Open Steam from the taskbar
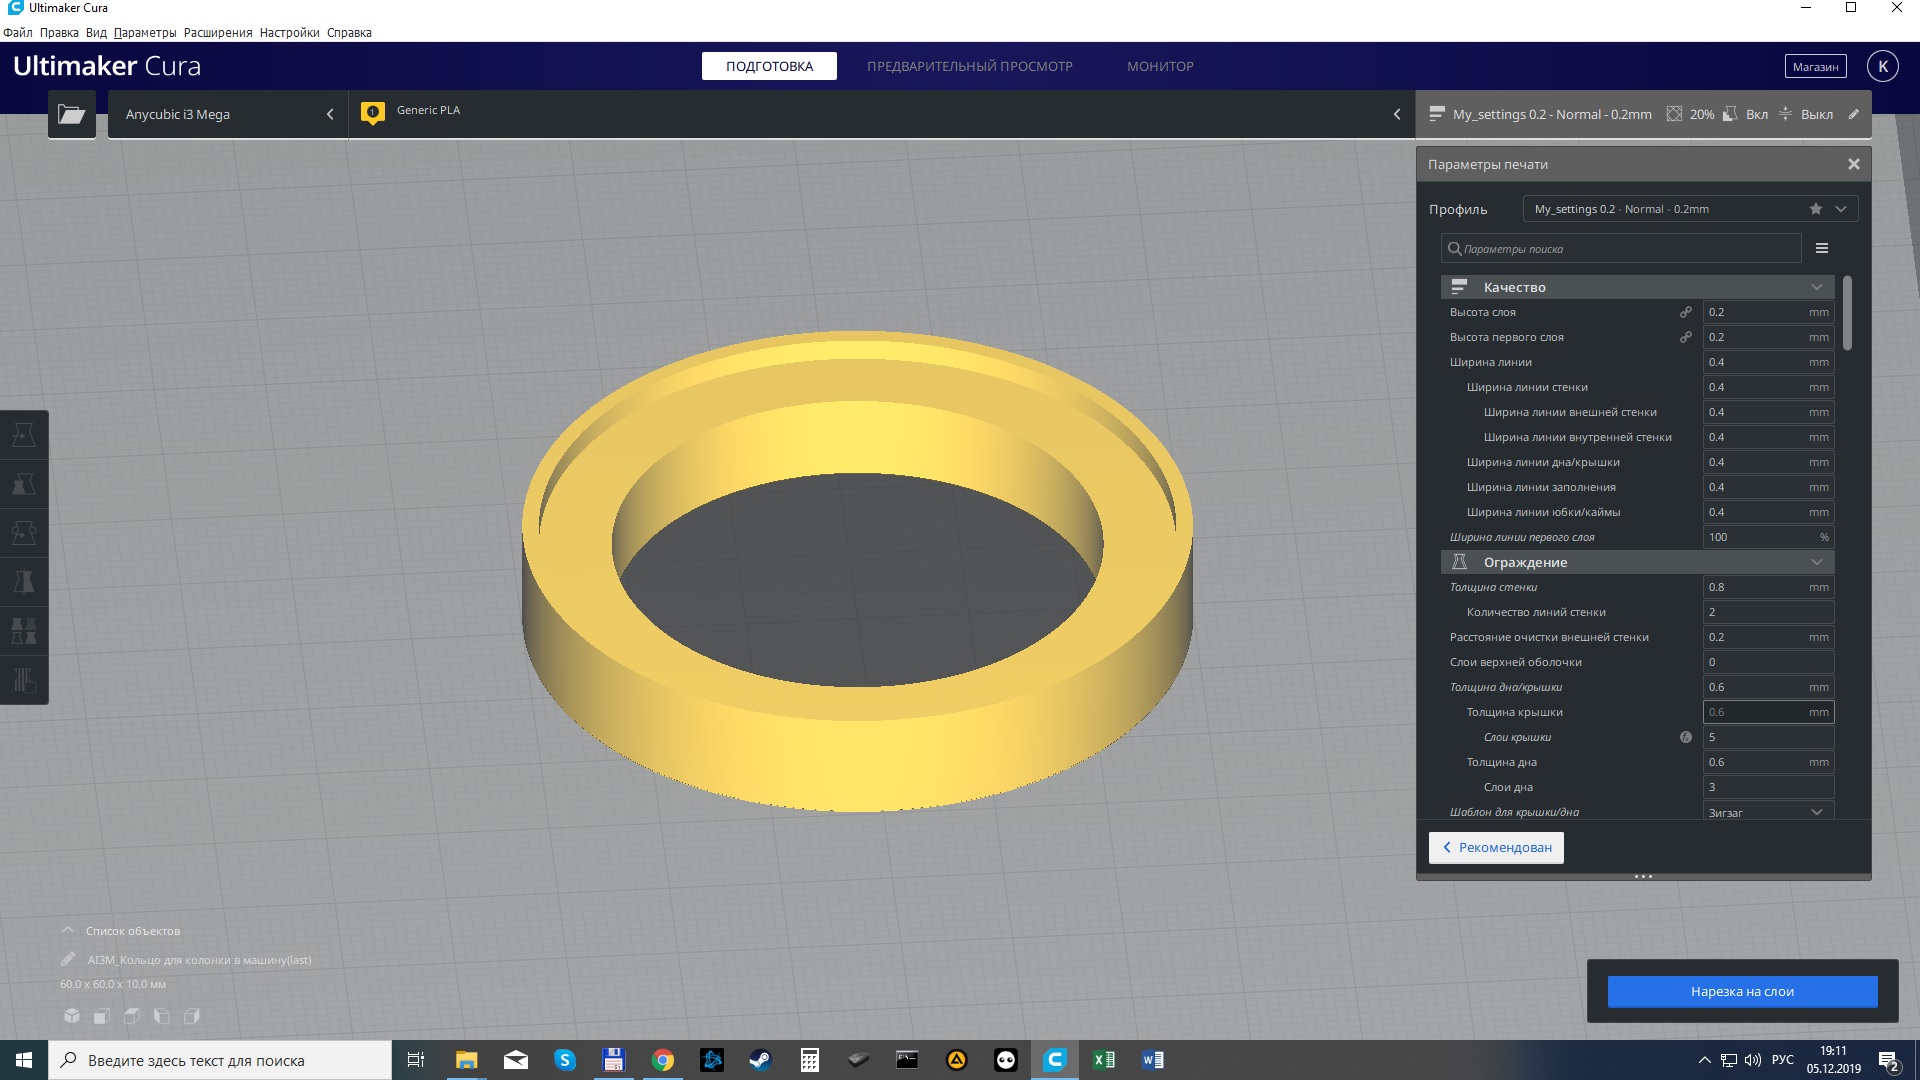Image resolution: width=1920 pixels, height=1080 pixels. point(760,1060)
